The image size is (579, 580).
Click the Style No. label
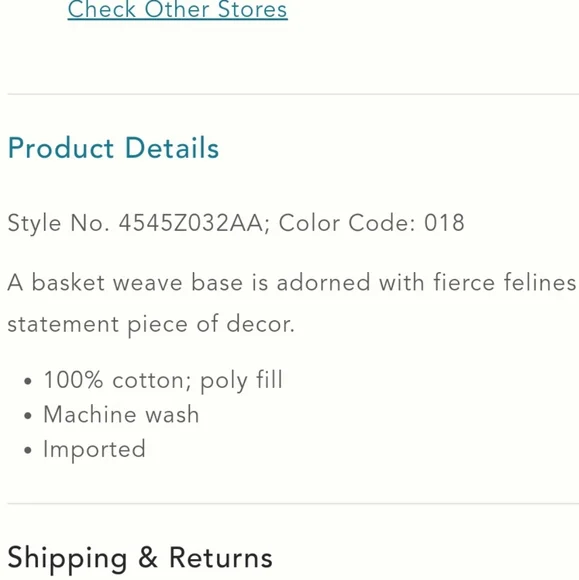(58, 223)
